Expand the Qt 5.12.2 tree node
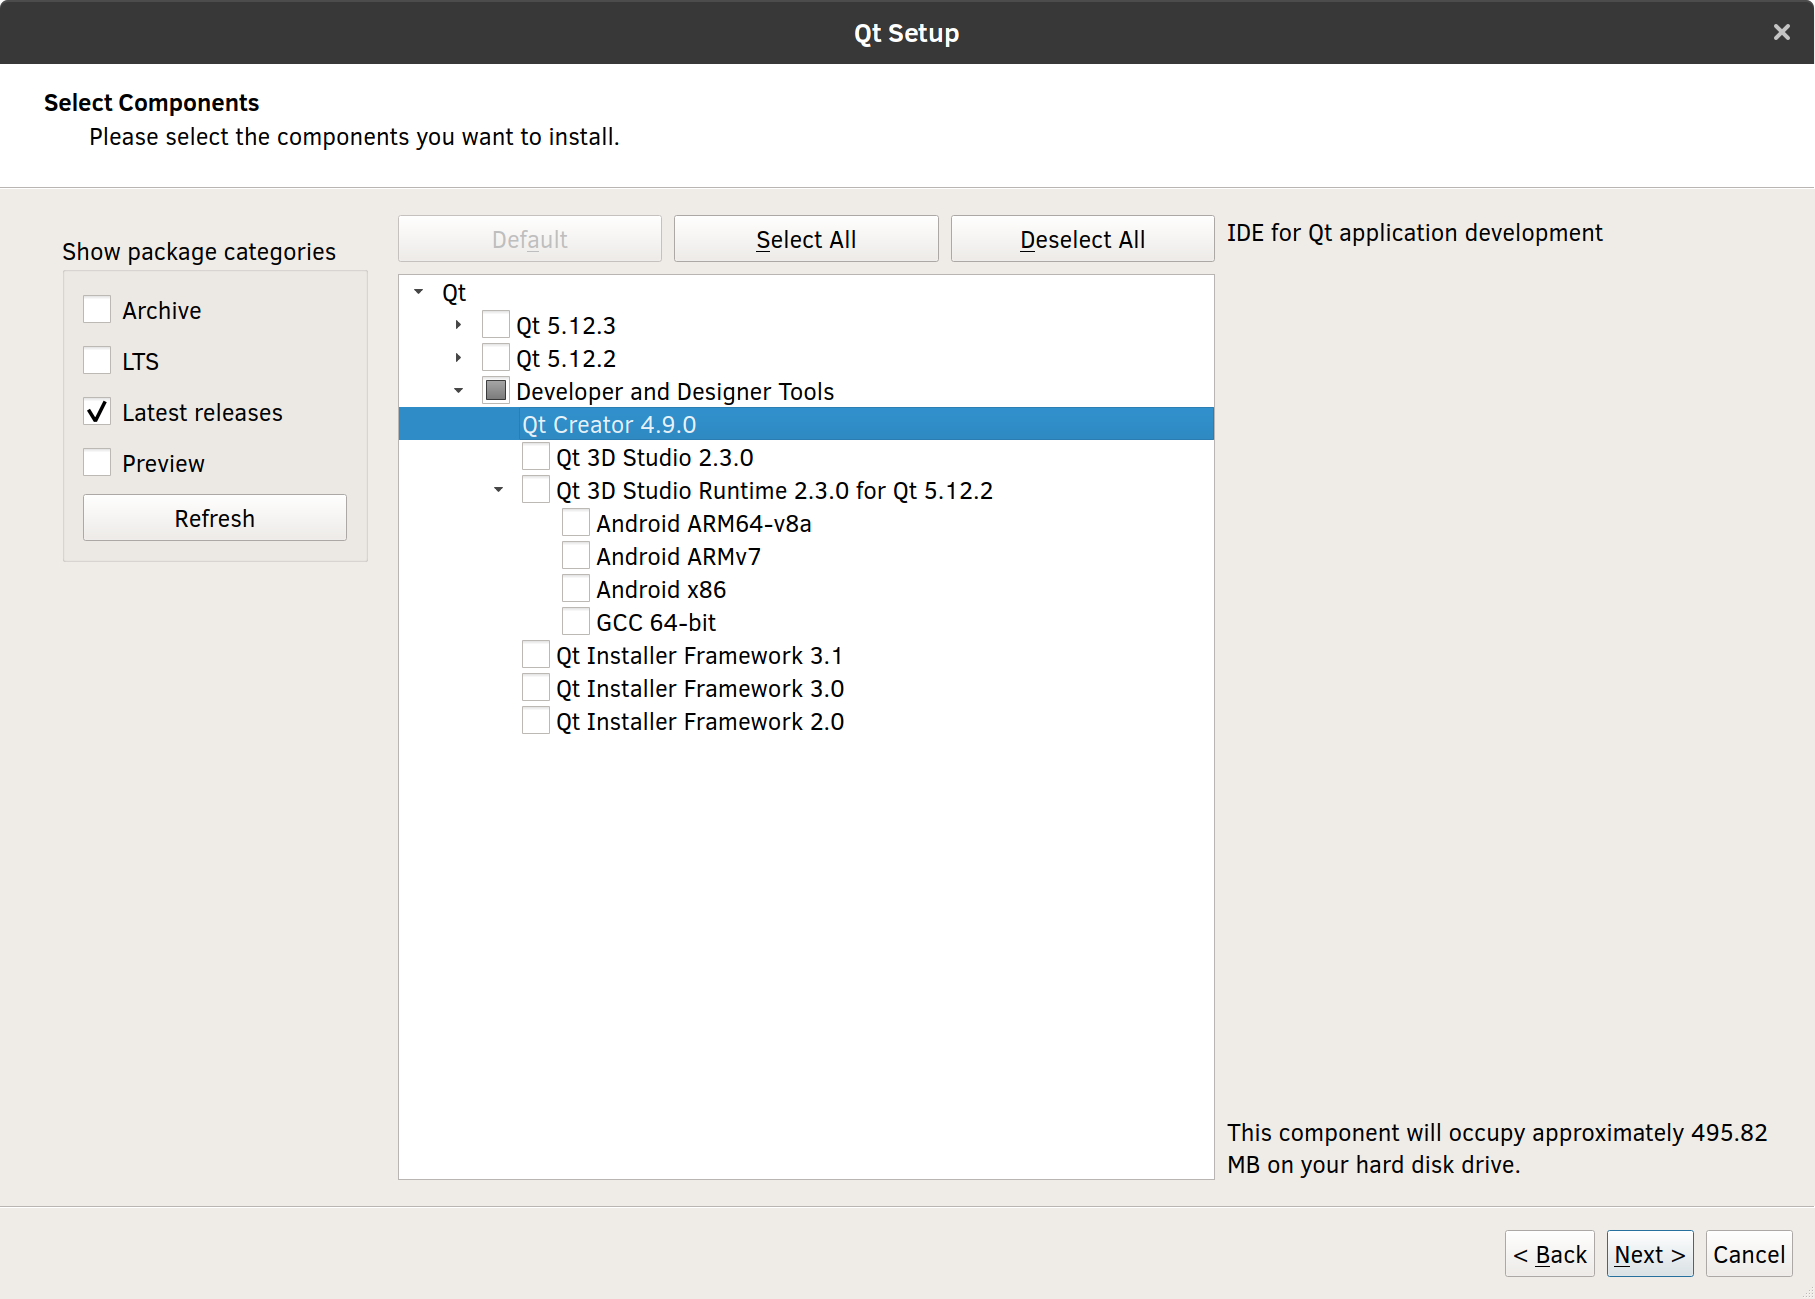This screenshot has width=1815, height=1299. click(x=457, y=356)
